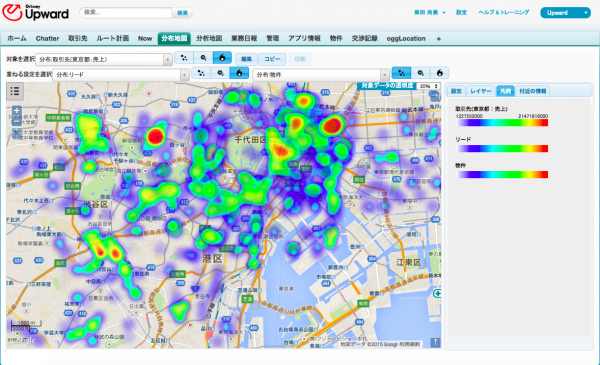Adjust the 20% transparency stepper

click(428, 86)
